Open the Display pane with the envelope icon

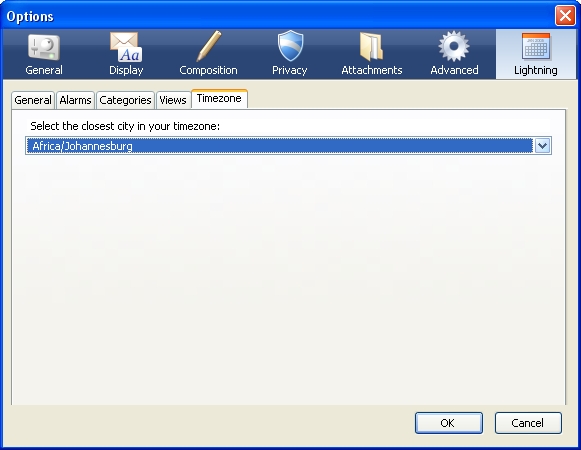126,47
